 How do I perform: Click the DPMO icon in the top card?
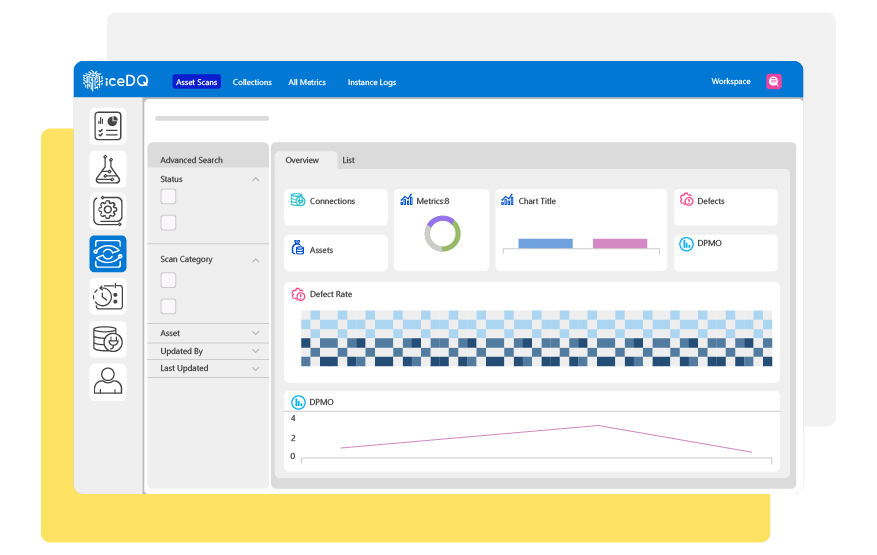(686, 244)
